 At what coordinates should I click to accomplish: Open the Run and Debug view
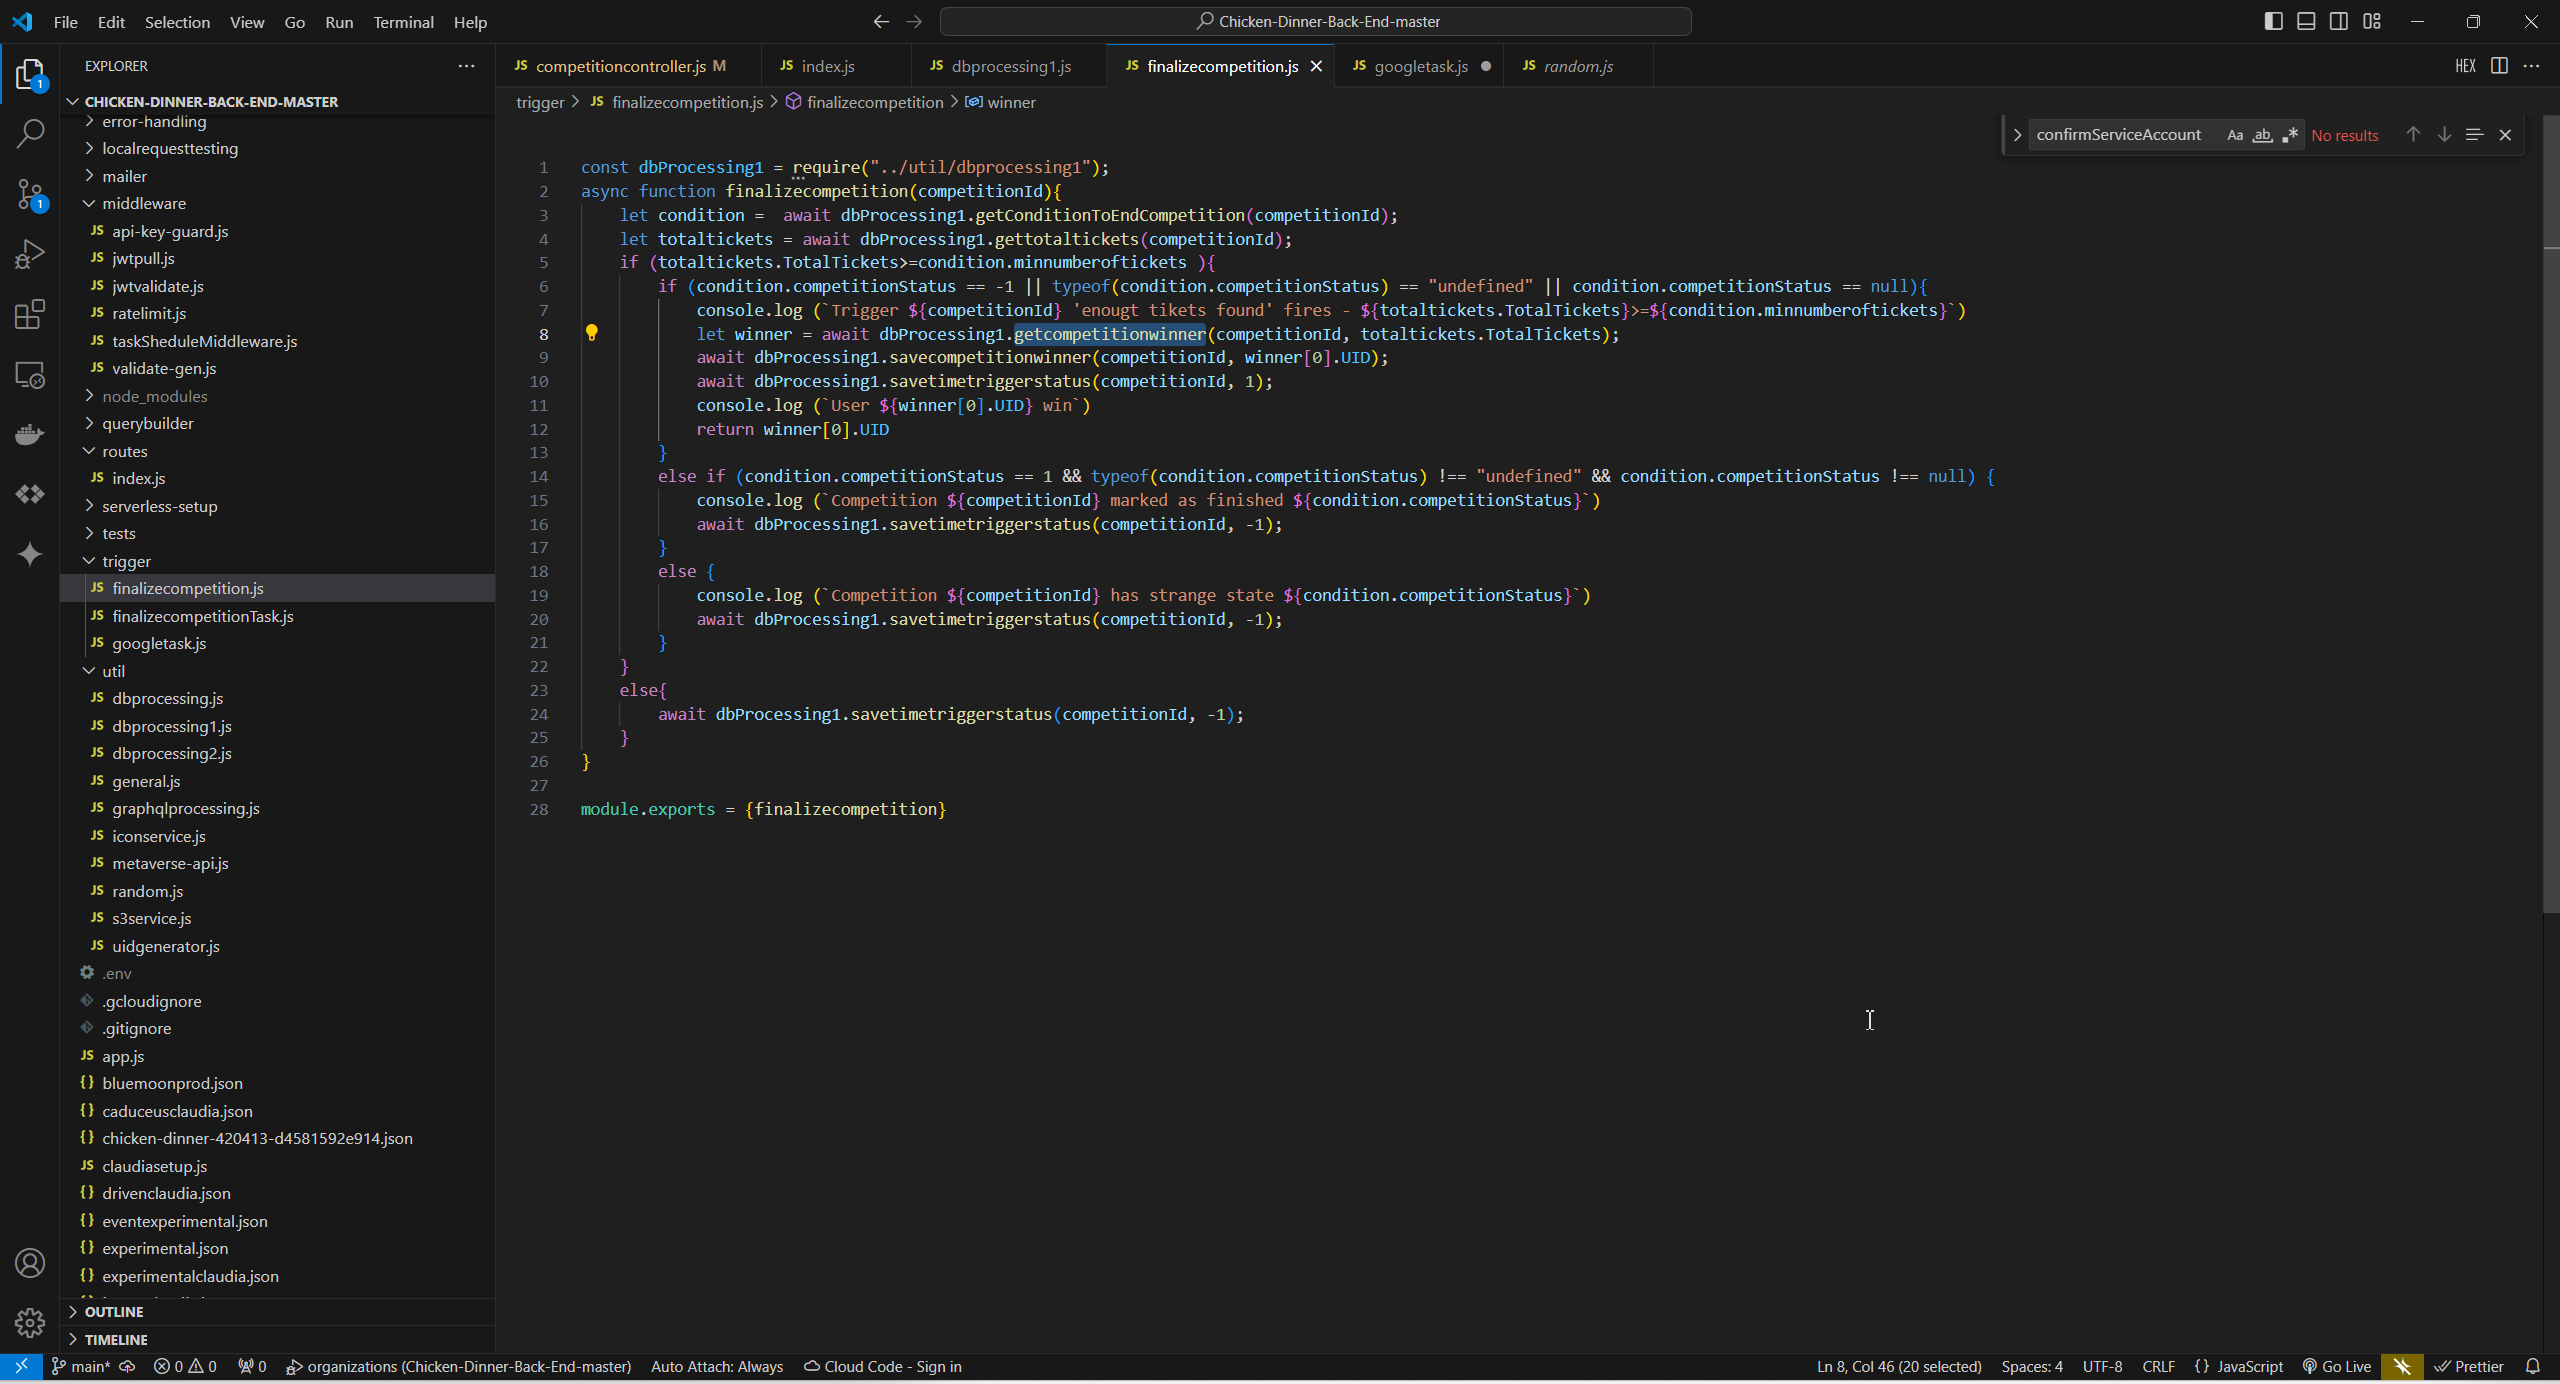(30, 254)
